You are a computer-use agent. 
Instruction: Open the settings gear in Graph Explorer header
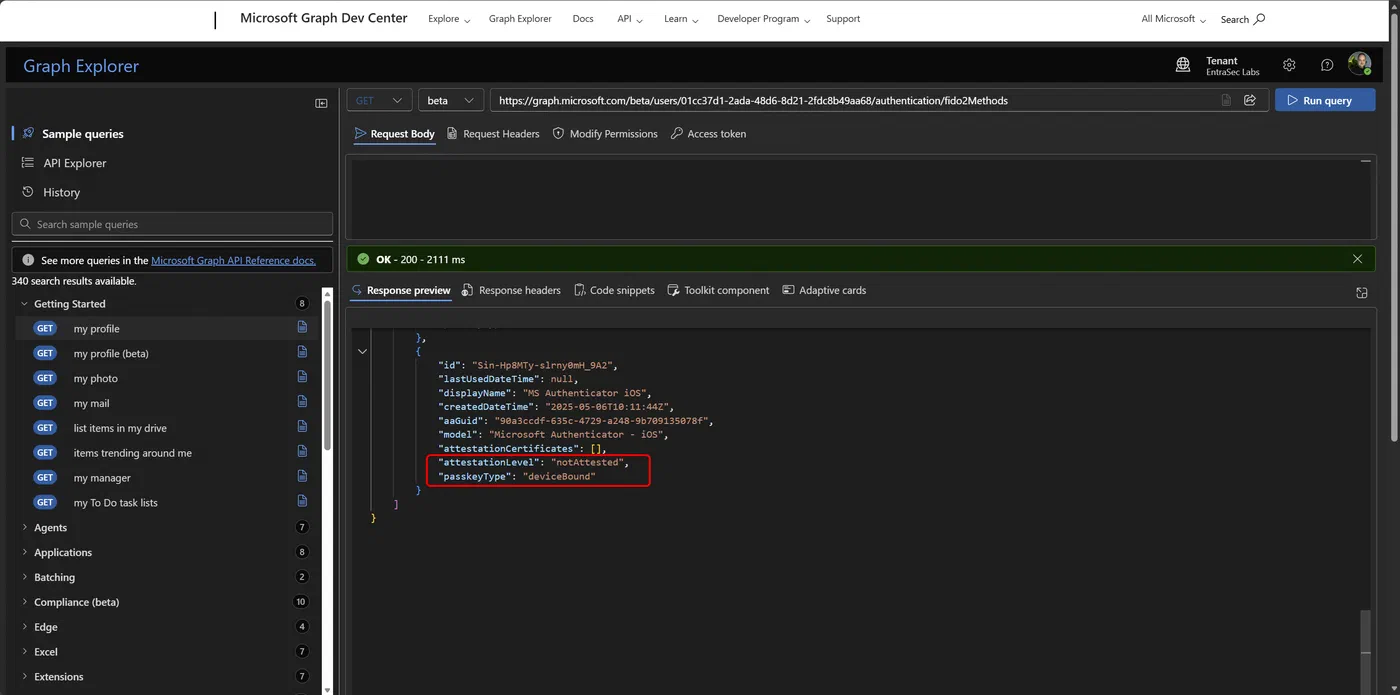coord(1289,65)
